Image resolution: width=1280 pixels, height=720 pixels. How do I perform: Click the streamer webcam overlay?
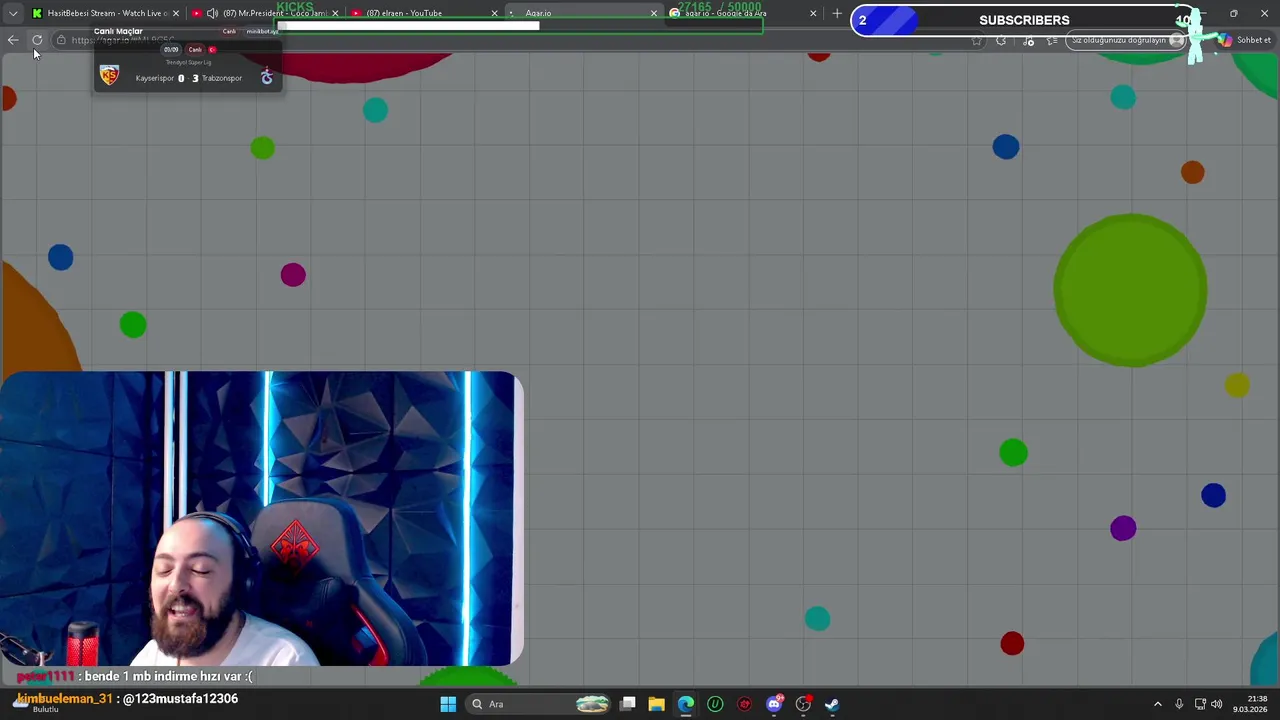click(260, 518)
